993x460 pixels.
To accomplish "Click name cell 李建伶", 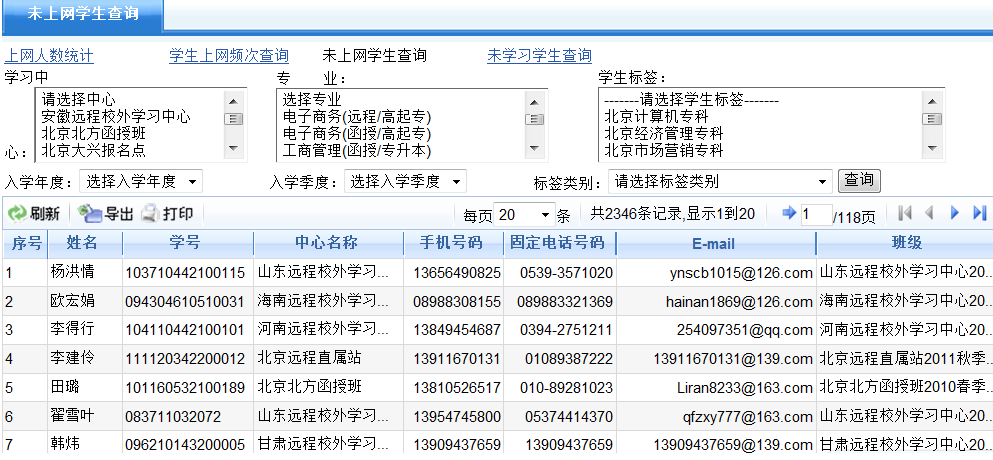I will pos(72,358).
